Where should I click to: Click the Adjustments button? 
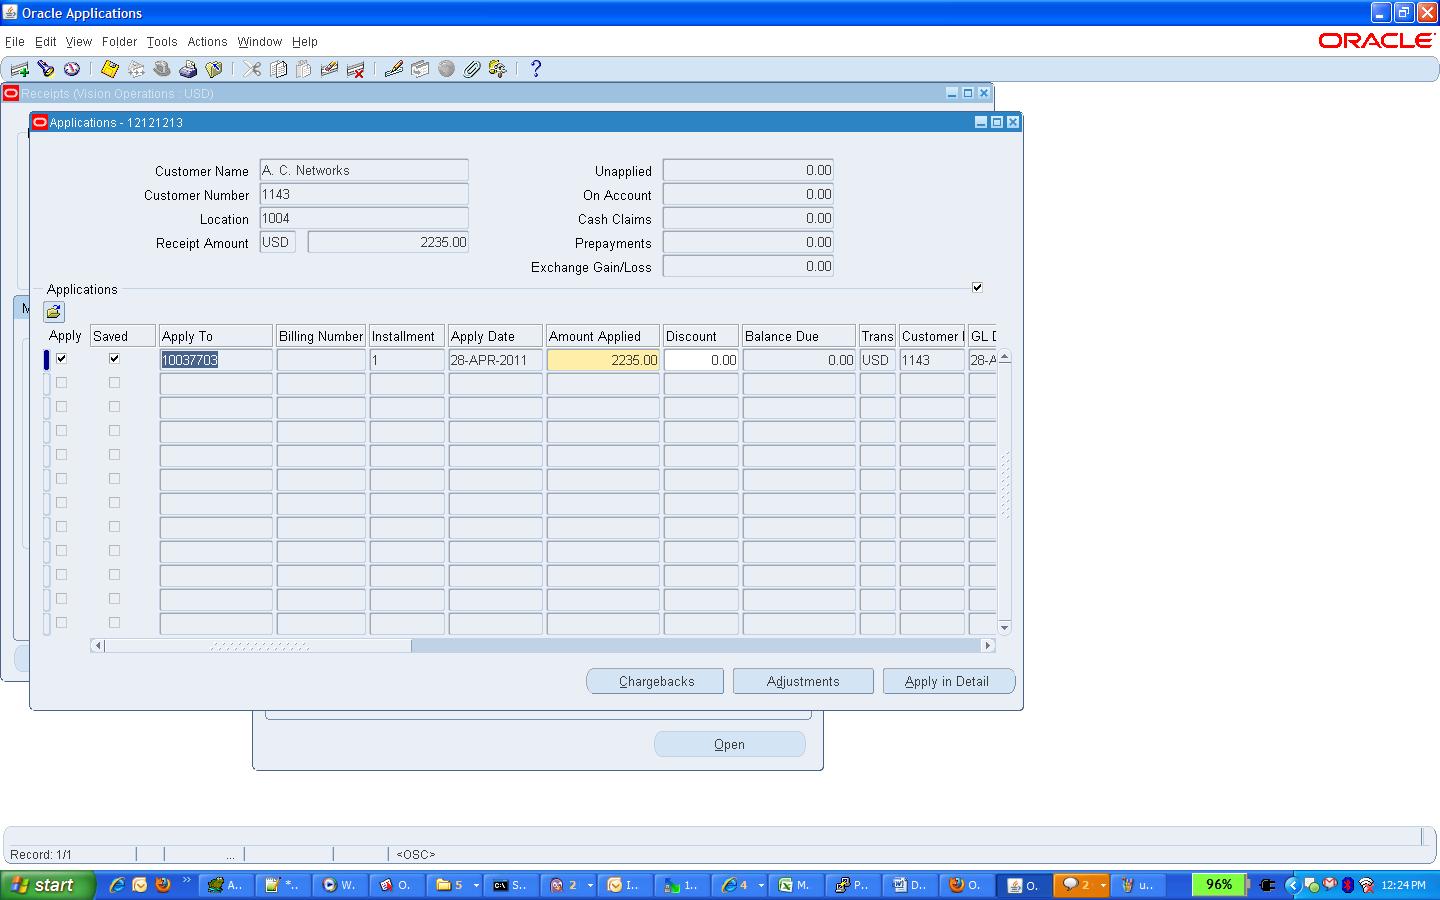(x=803, y=681)
